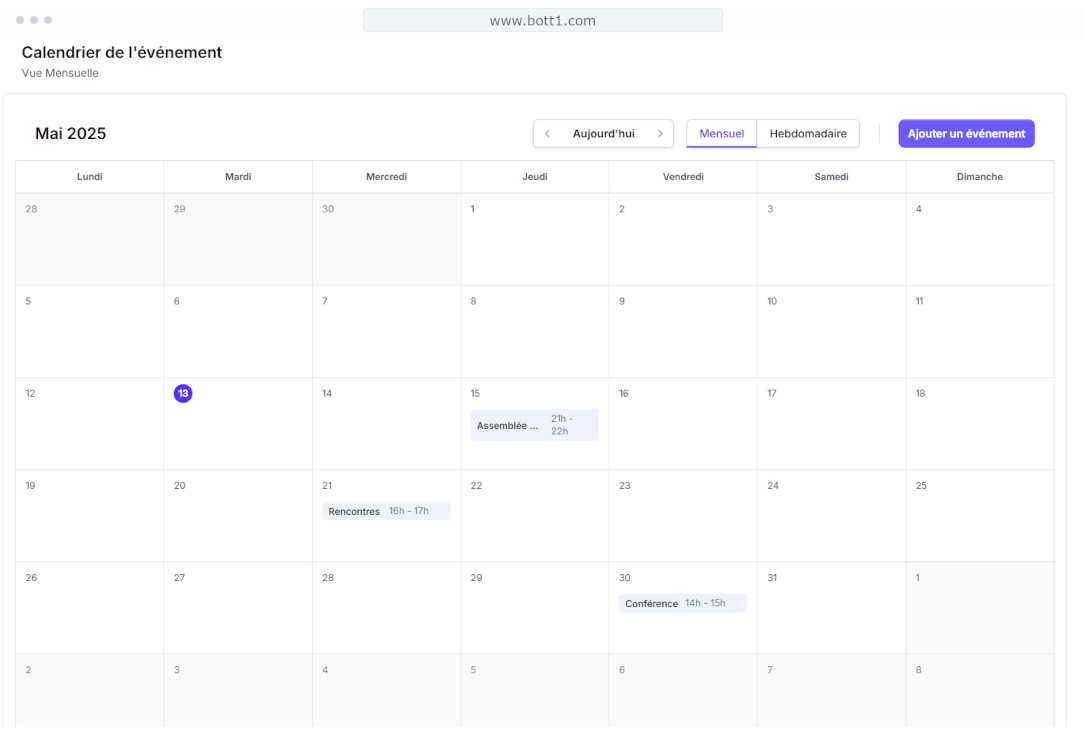Image resolution: width=1085 pixels, height=730 pixels.
Task: Switch to Mensuel view
Action: coord(721,133)
